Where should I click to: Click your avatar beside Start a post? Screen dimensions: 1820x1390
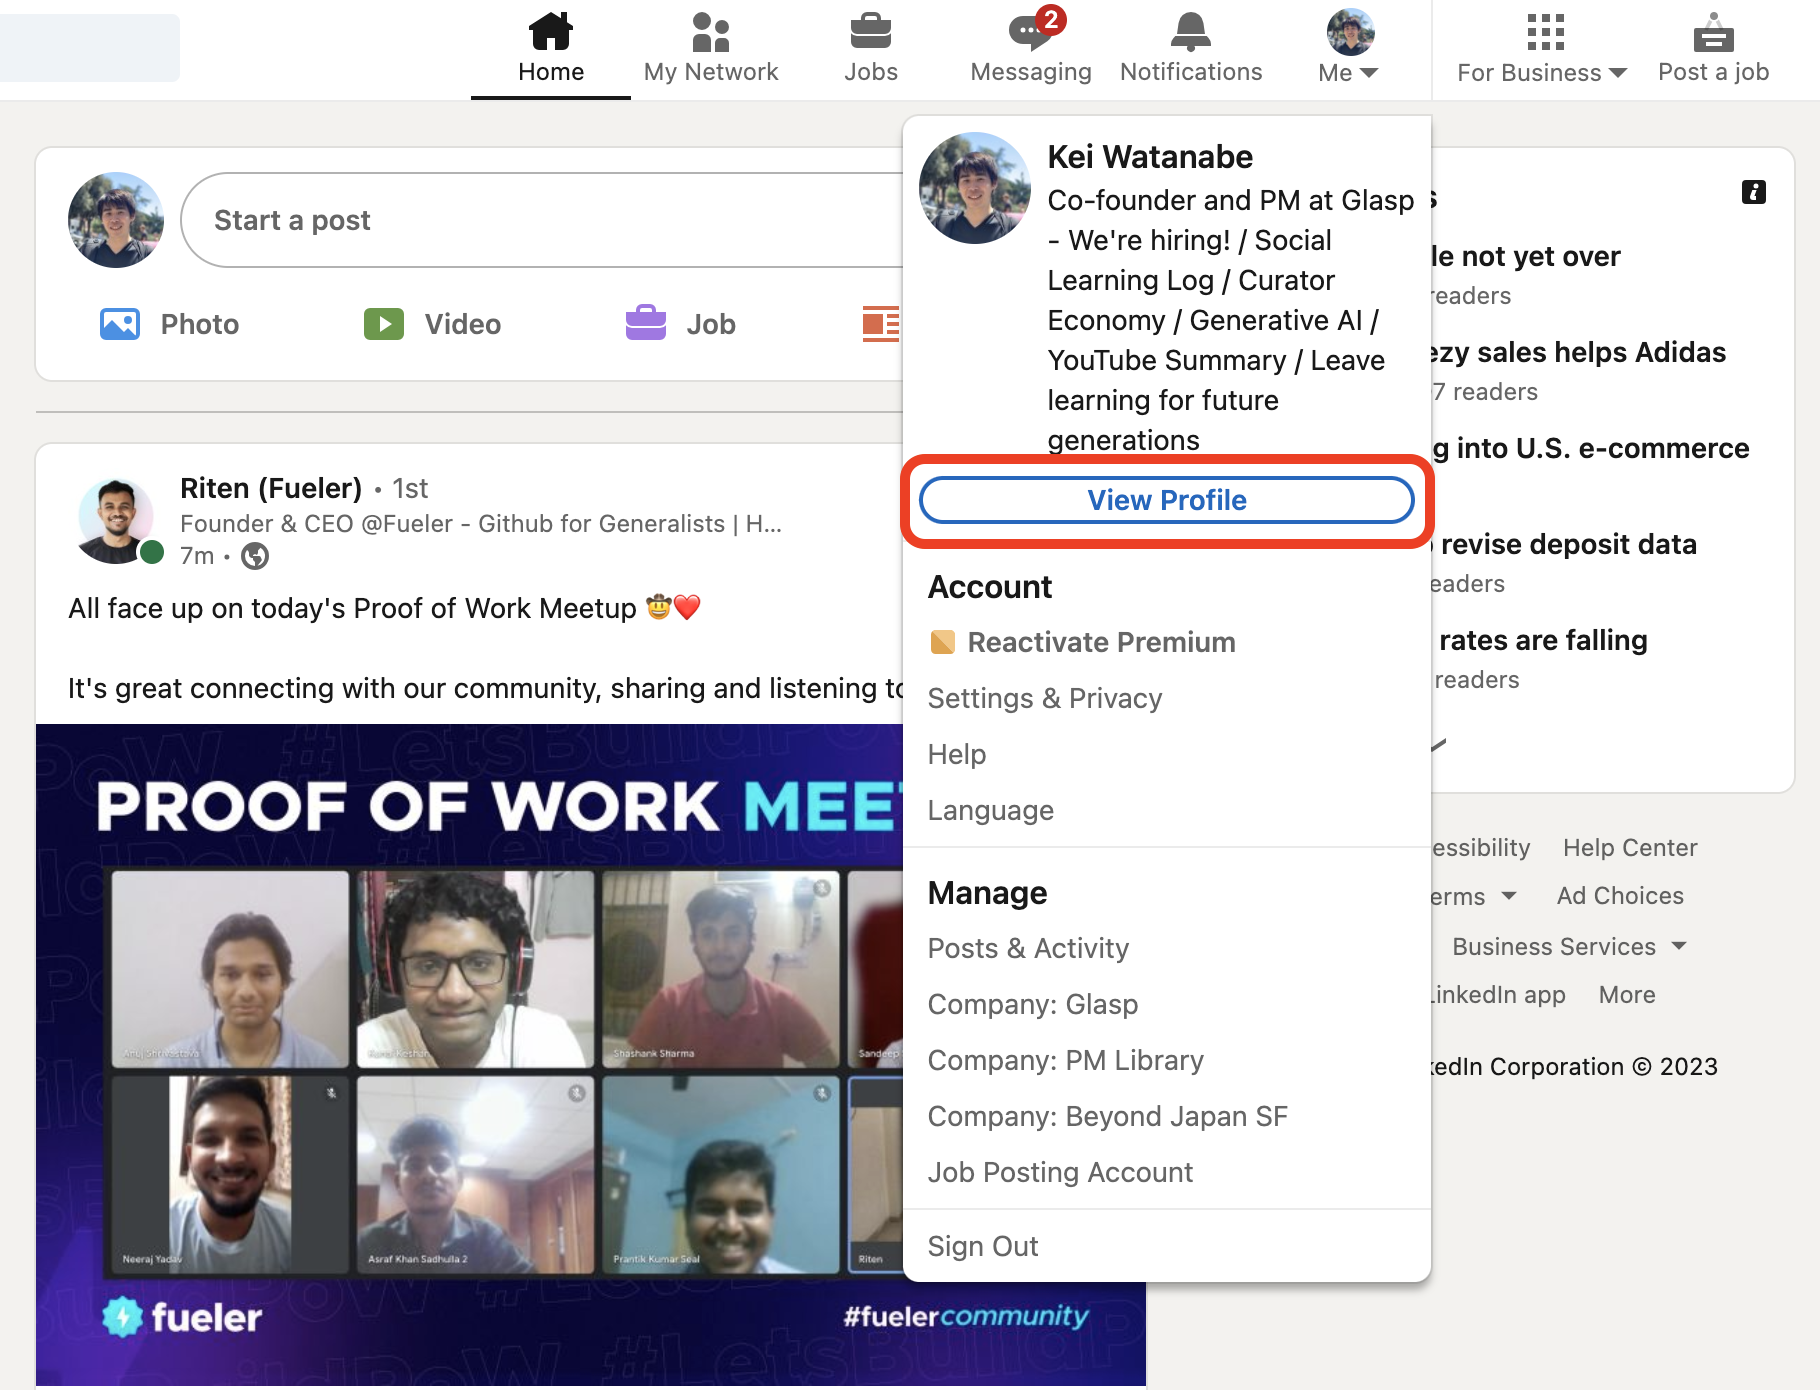coord(116,220)
